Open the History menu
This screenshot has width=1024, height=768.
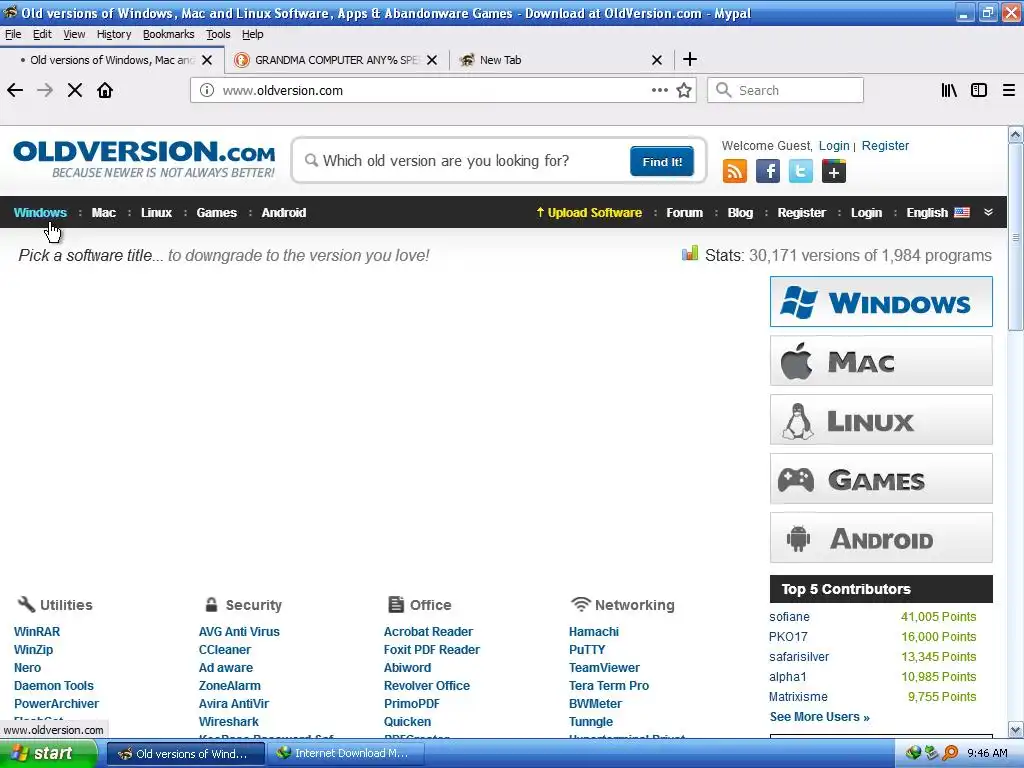pos(114,34)
